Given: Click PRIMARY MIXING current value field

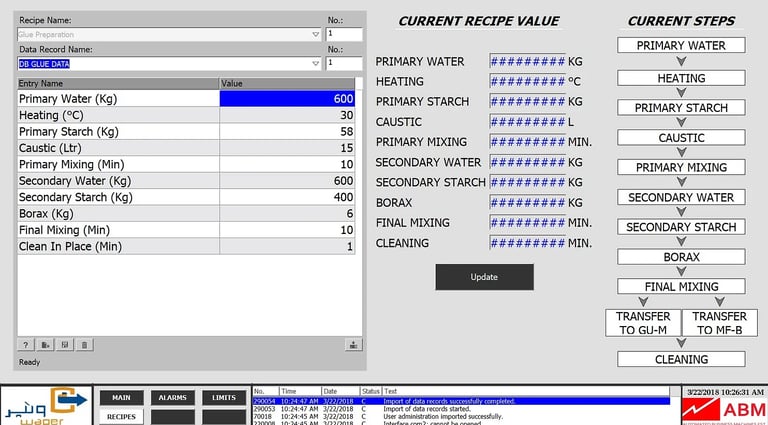Looking at the screenshot, I should click(528, 142).
